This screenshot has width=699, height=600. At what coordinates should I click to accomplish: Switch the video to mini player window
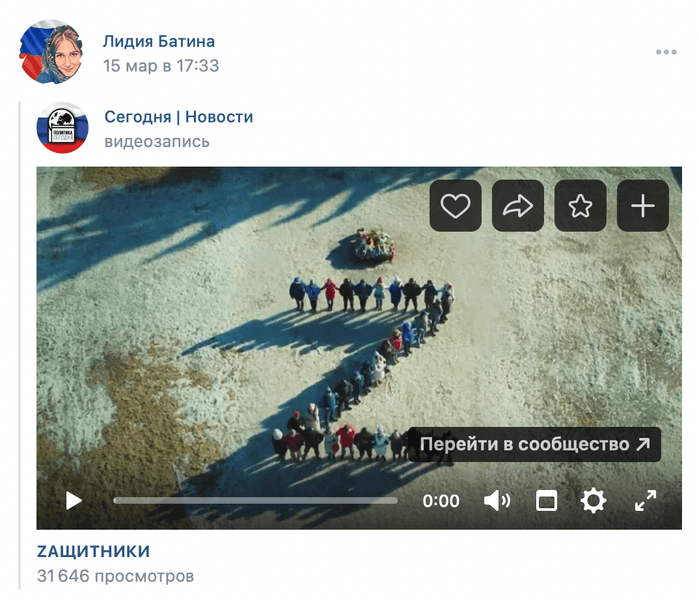click(546, 500)
